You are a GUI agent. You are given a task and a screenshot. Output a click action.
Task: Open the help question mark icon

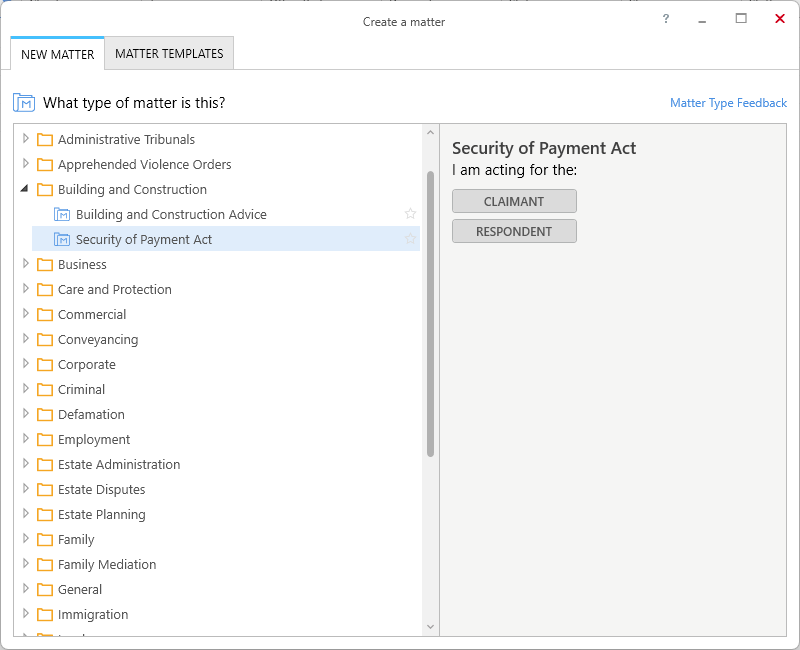pos(666,19)
